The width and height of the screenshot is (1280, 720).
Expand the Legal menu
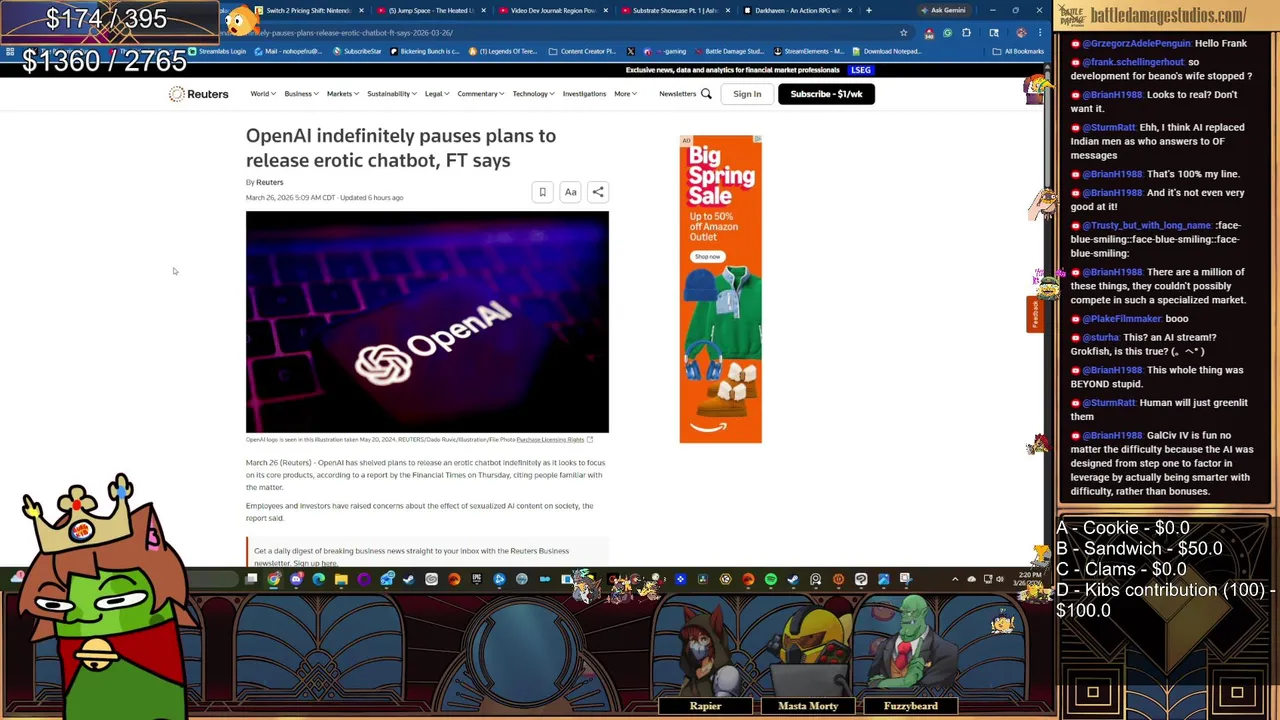coord(437,94)
